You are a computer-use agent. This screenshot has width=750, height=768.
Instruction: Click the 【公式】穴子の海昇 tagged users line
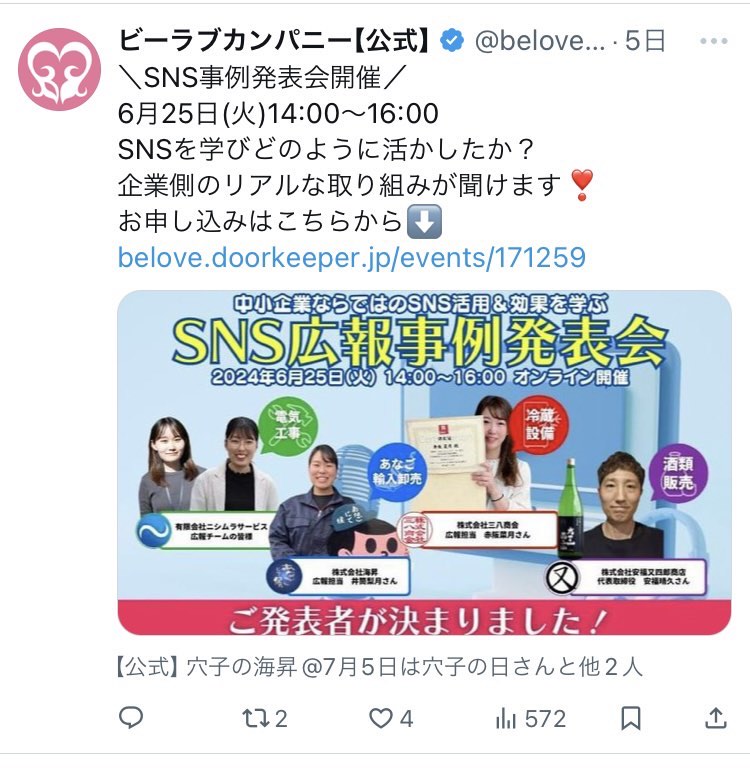click(379, 667)
